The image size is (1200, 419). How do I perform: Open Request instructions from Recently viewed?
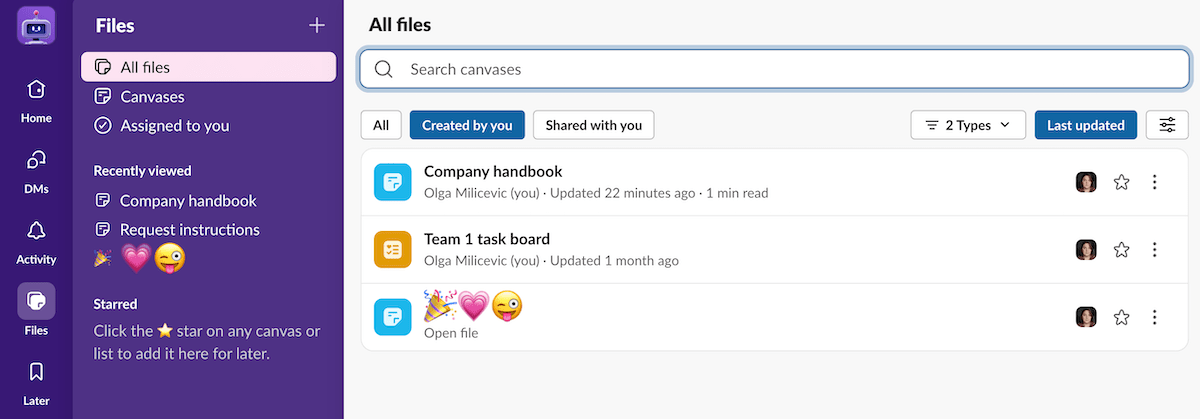coord(189,230)
